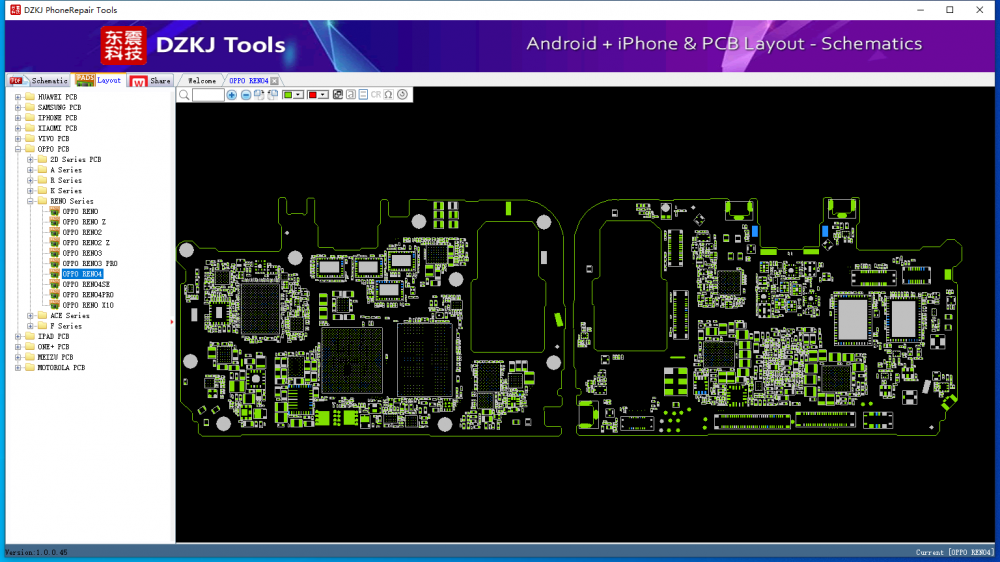Open the red color dropdown arrow

324,95
